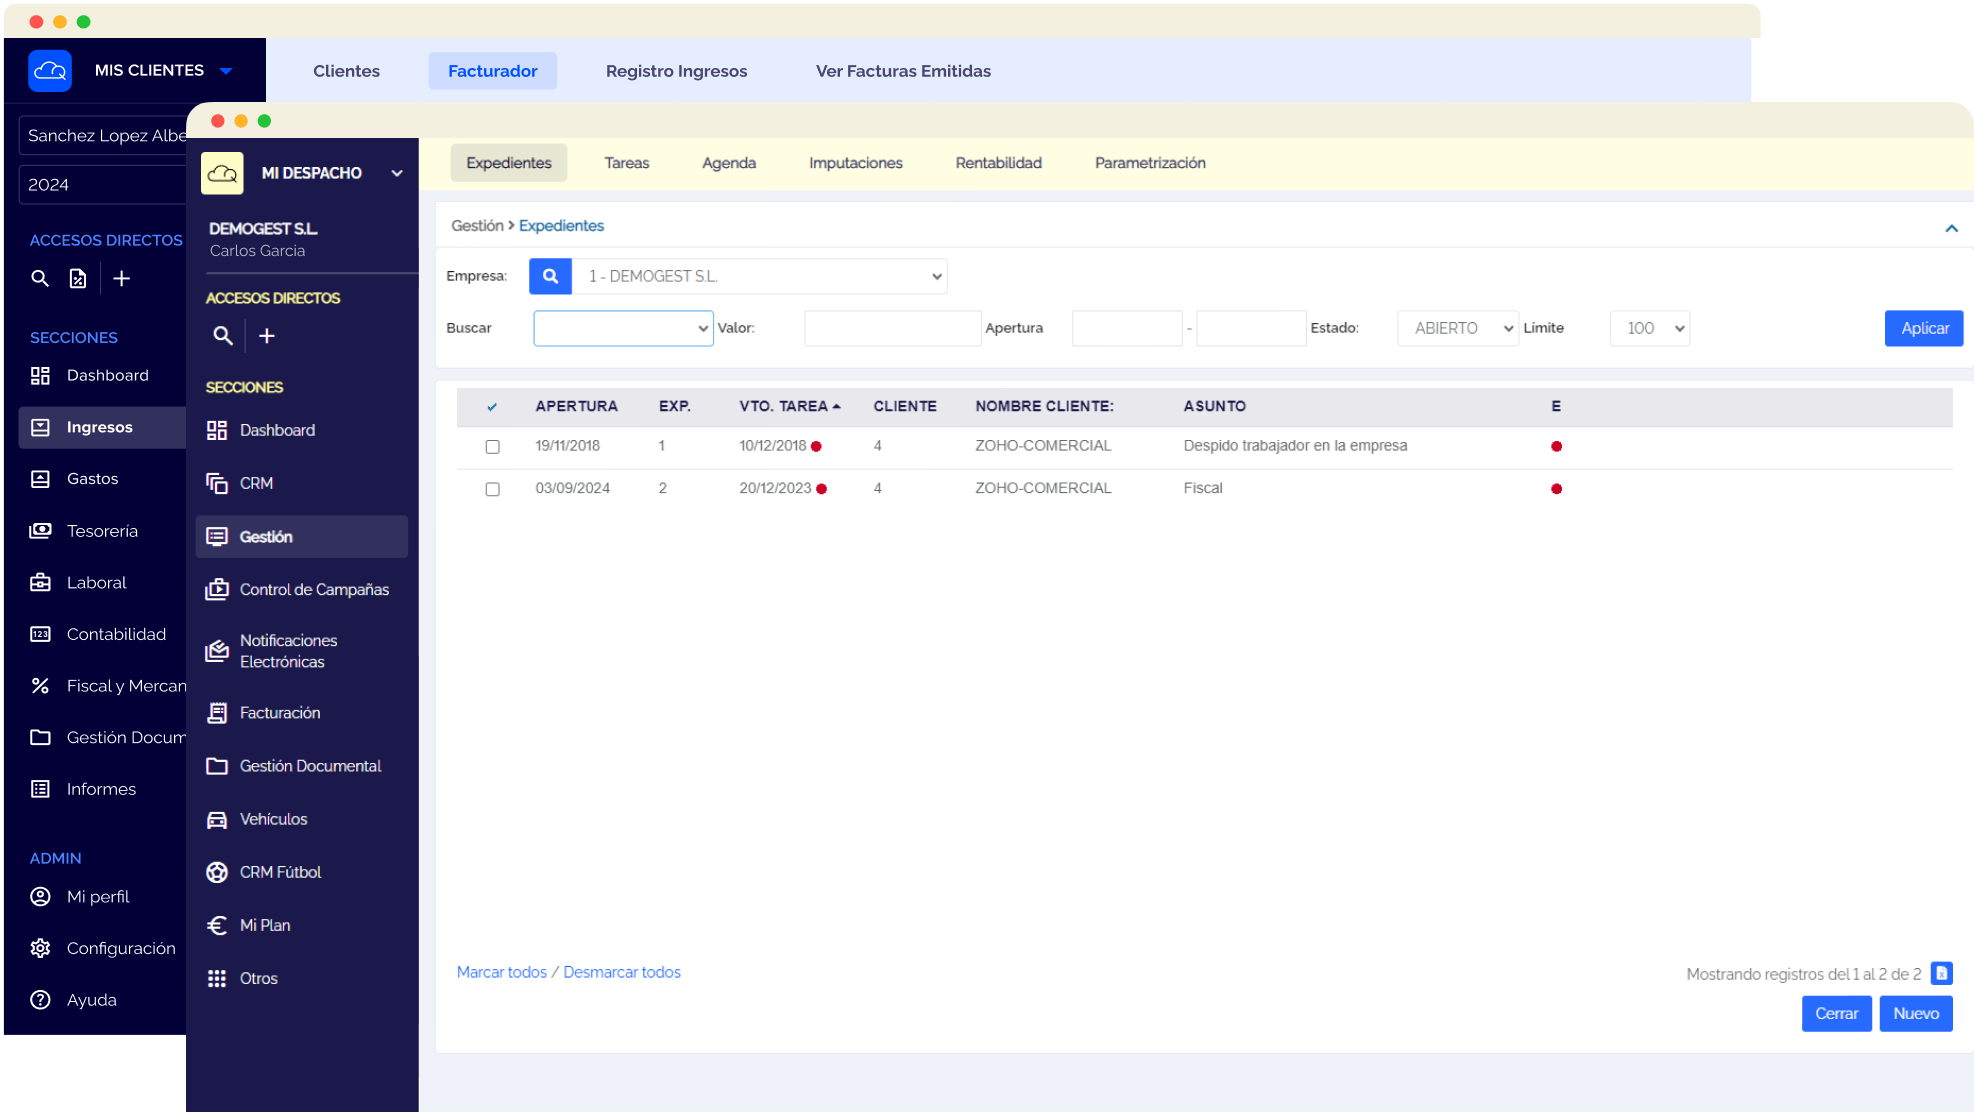This screenshot has width=1974, height=1112.
Task: Open search icon in Mis Clientes sidebar
Action: [x=40, y=278]
